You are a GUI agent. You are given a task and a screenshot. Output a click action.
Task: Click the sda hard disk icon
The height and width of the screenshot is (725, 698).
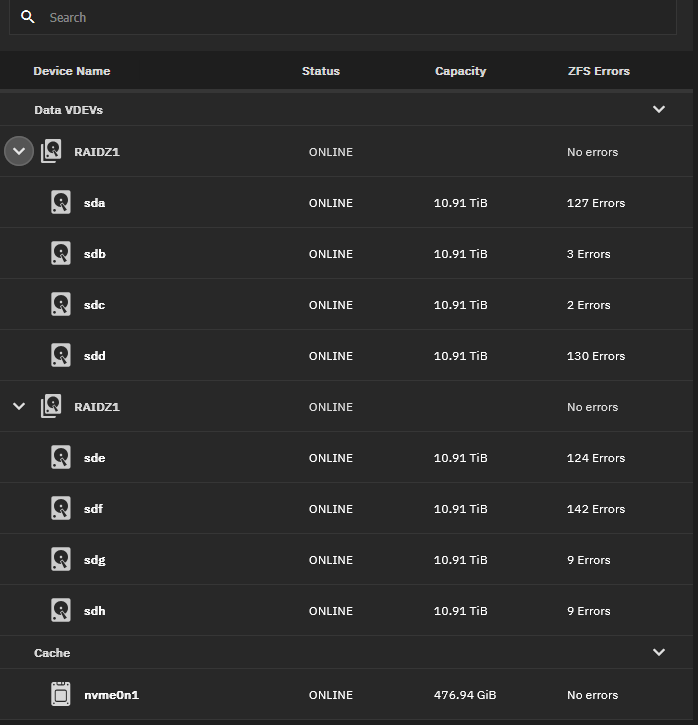click(x=61, y=203)
